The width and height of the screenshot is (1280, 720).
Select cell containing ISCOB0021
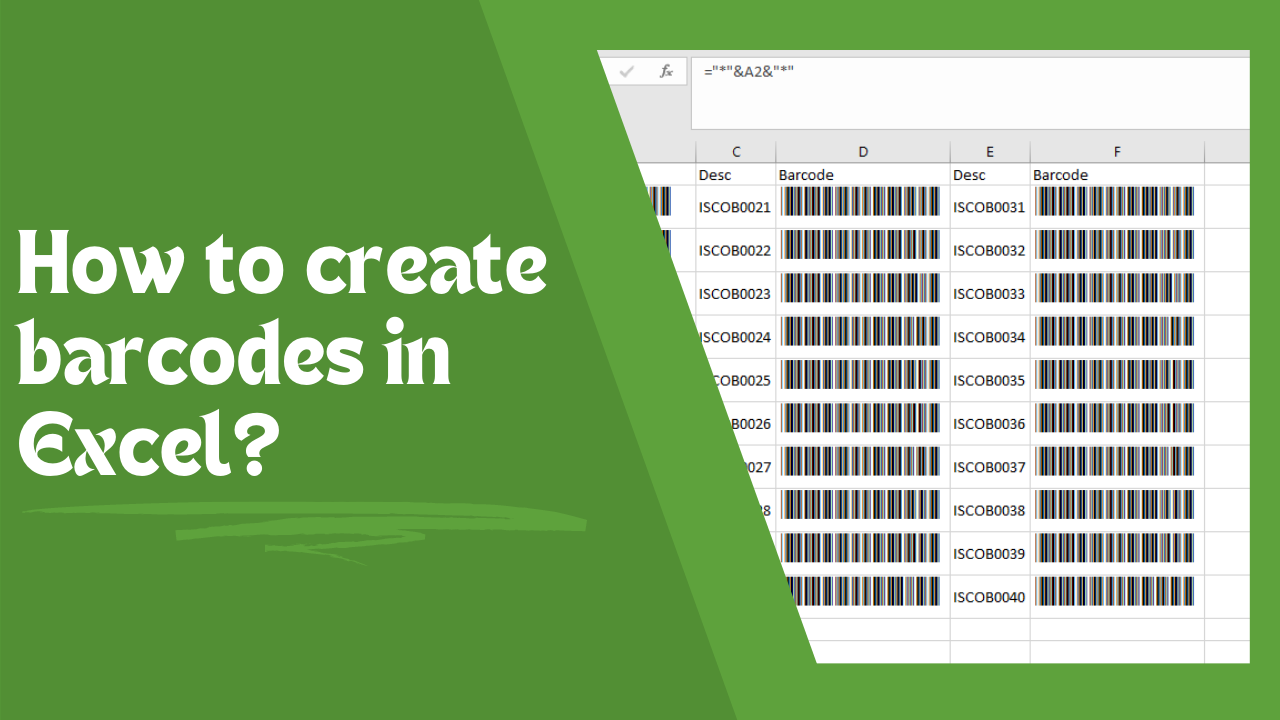click(x=736, y=207)
